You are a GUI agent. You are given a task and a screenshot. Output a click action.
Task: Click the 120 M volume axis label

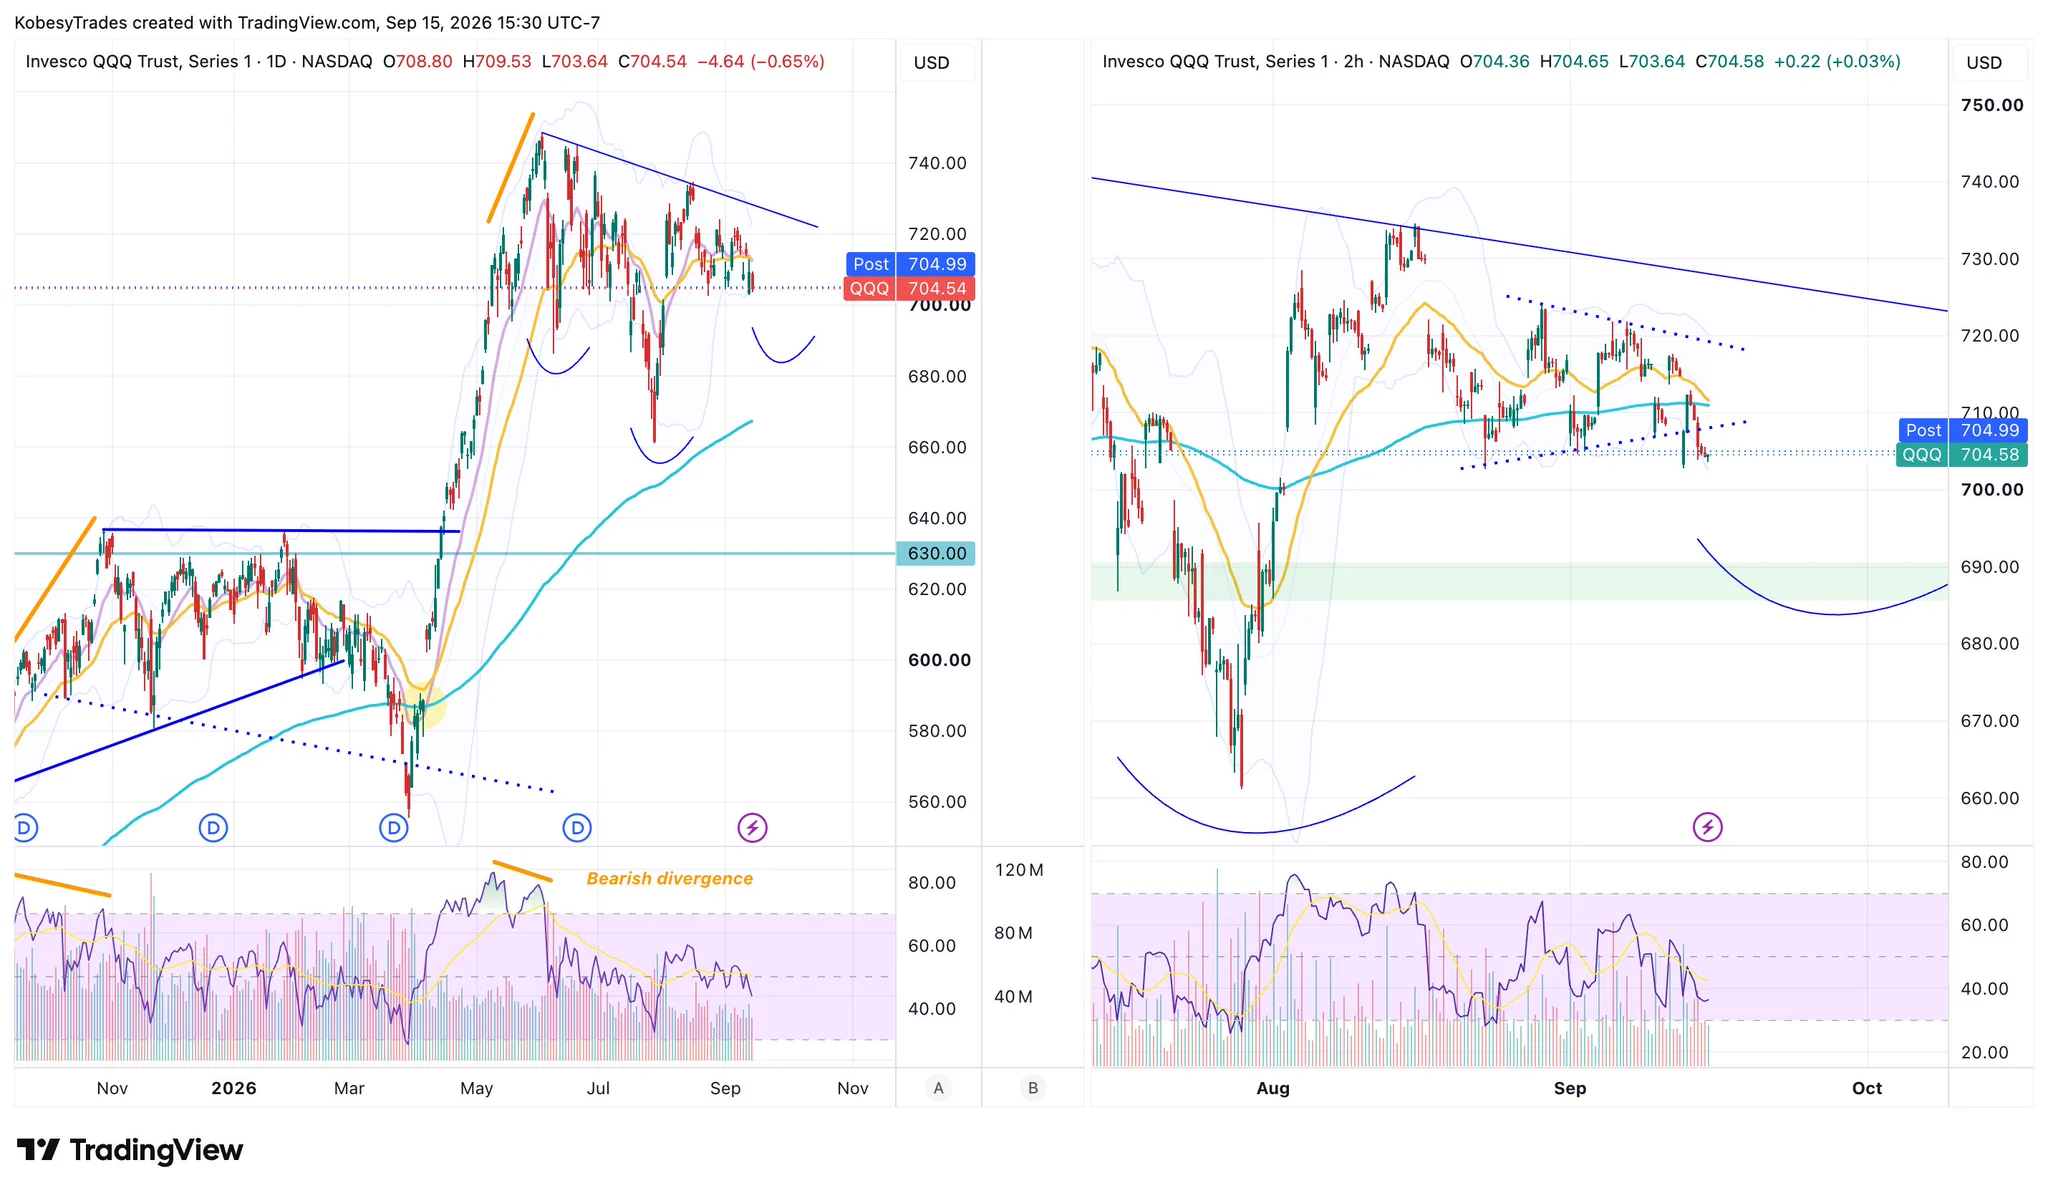pyautogui.click(x=1019, y=870)
